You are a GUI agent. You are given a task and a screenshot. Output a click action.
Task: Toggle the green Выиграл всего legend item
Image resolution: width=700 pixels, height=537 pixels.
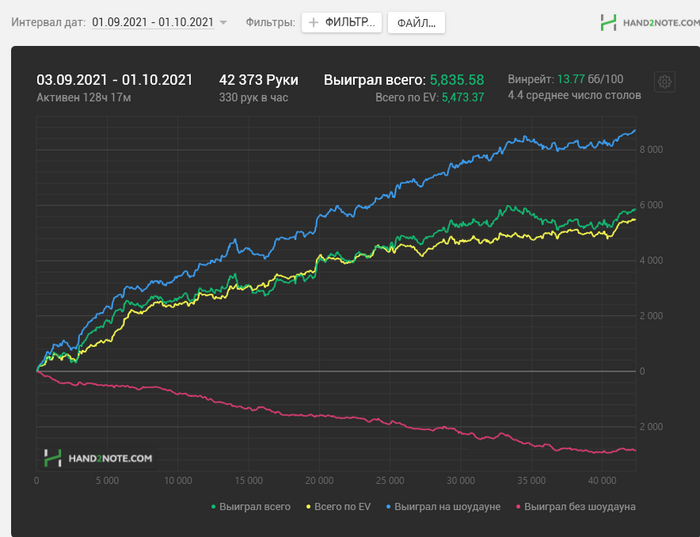click(x=250, y=507)
